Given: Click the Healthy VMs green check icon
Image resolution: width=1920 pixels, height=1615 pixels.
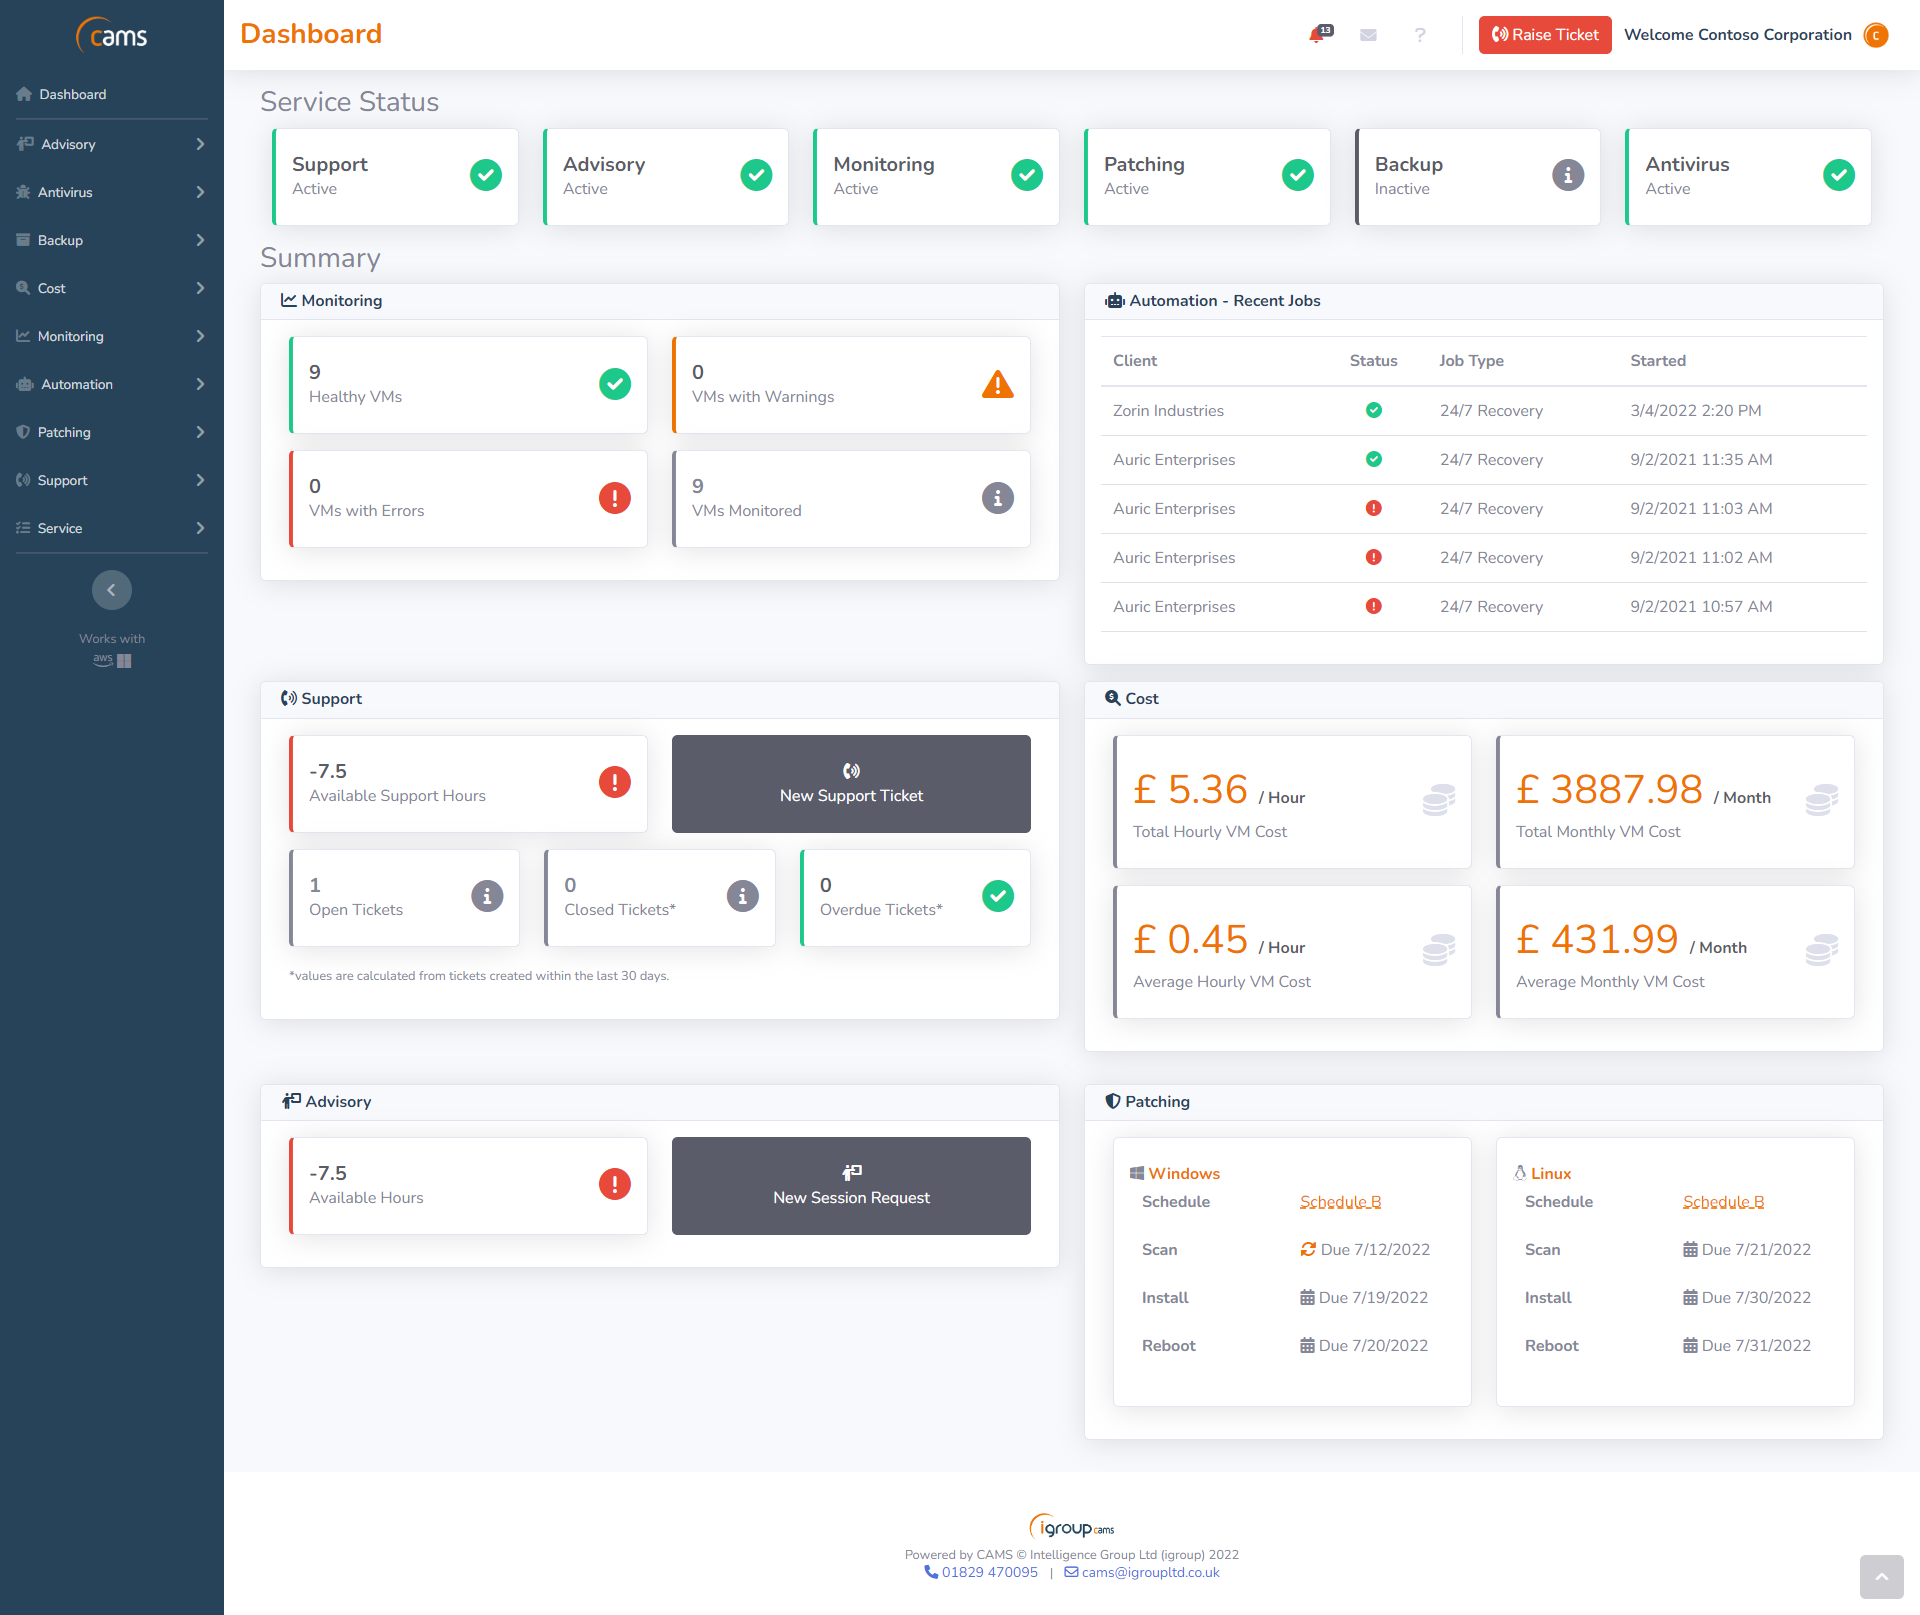Looking at the screenshot, I should click(x=614, y=384).
